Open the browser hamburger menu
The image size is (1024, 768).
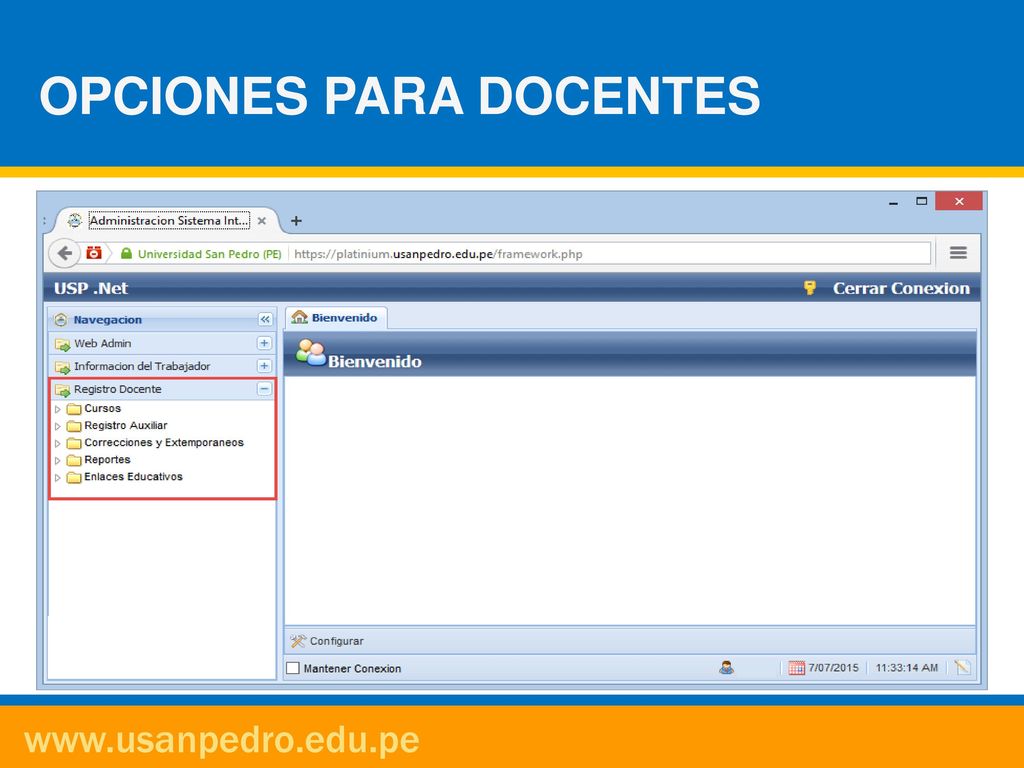pyautogui.click(x=958, y=253)
